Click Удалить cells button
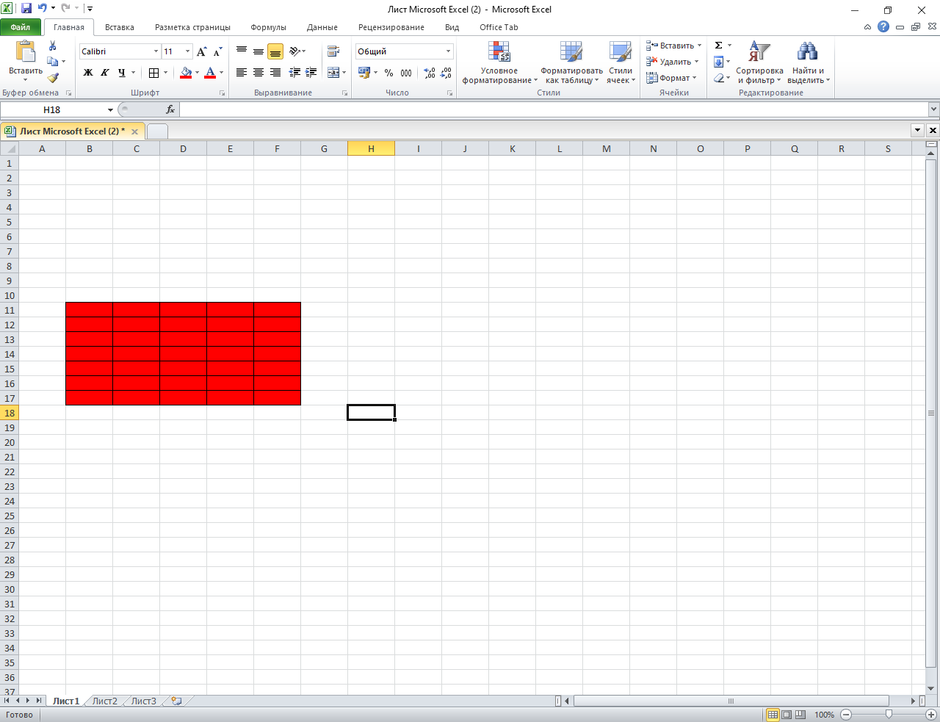 coord(672,62)
